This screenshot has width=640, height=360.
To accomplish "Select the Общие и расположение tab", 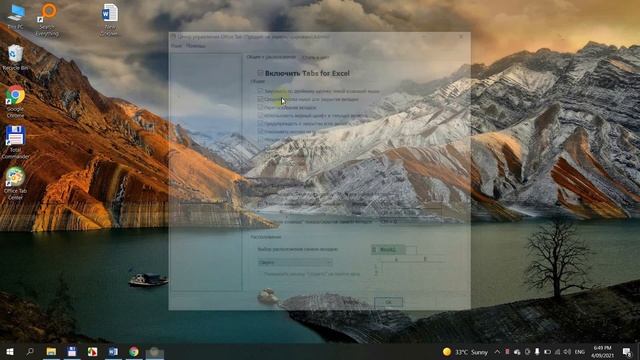I will pos(271,57).
